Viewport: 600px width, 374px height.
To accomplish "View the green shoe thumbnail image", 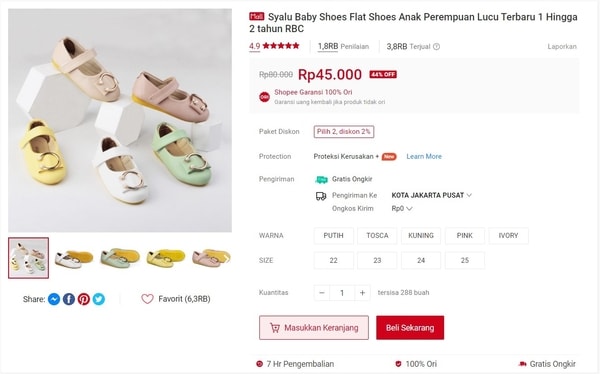I will click(120, 258).
